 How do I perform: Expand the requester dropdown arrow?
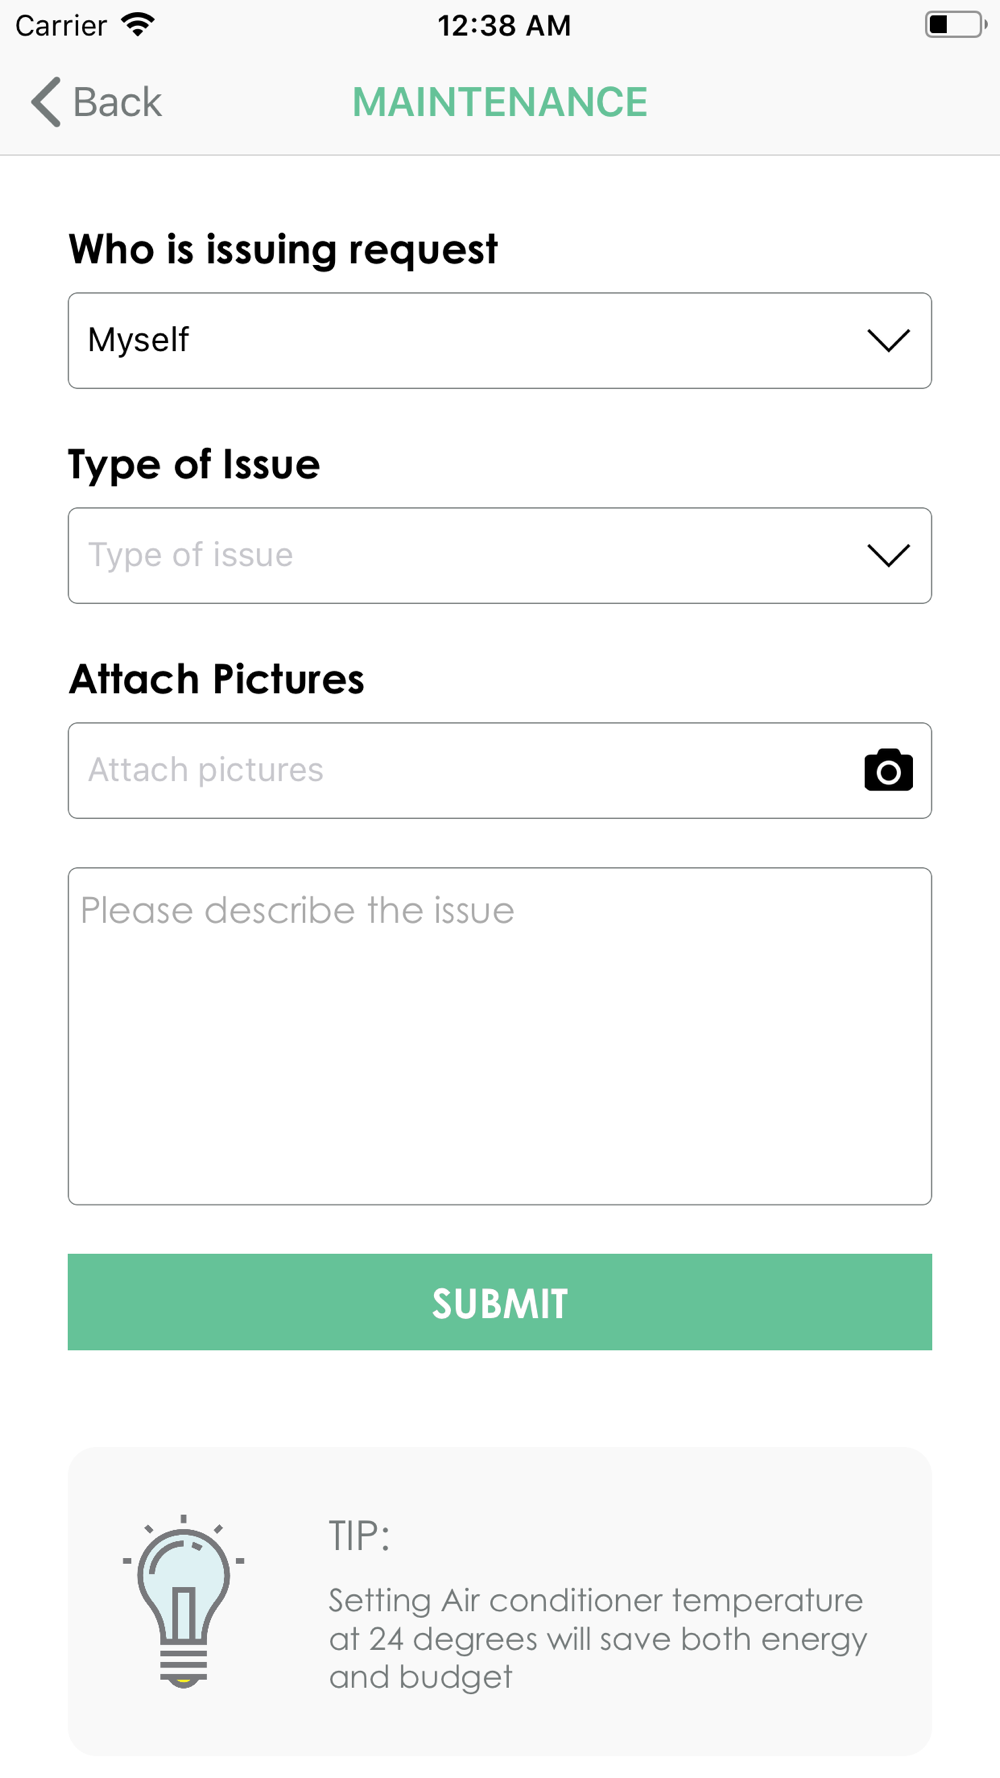tap(888, 340)
